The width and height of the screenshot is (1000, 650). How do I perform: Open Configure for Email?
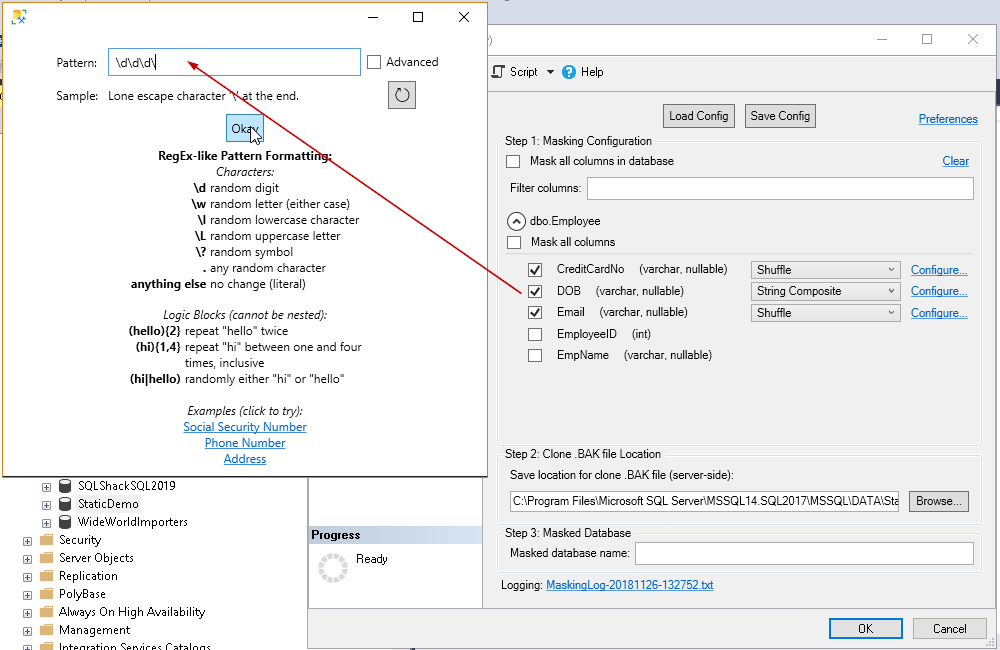pyautogui.click(x=939, y=313)
